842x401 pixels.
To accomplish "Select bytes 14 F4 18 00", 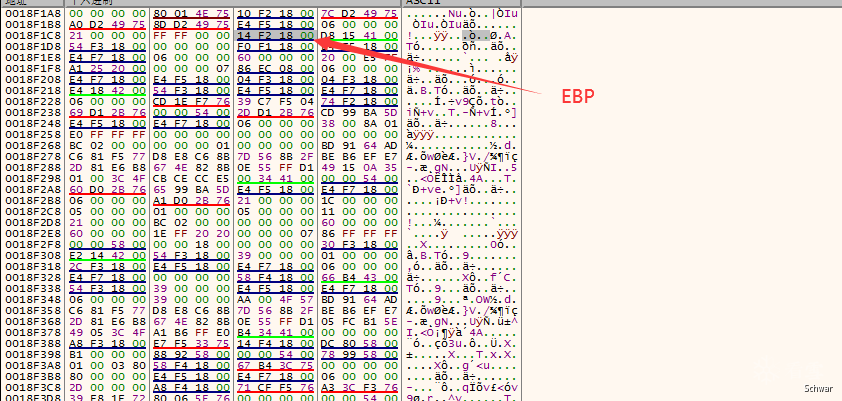I will coord(275,344).
